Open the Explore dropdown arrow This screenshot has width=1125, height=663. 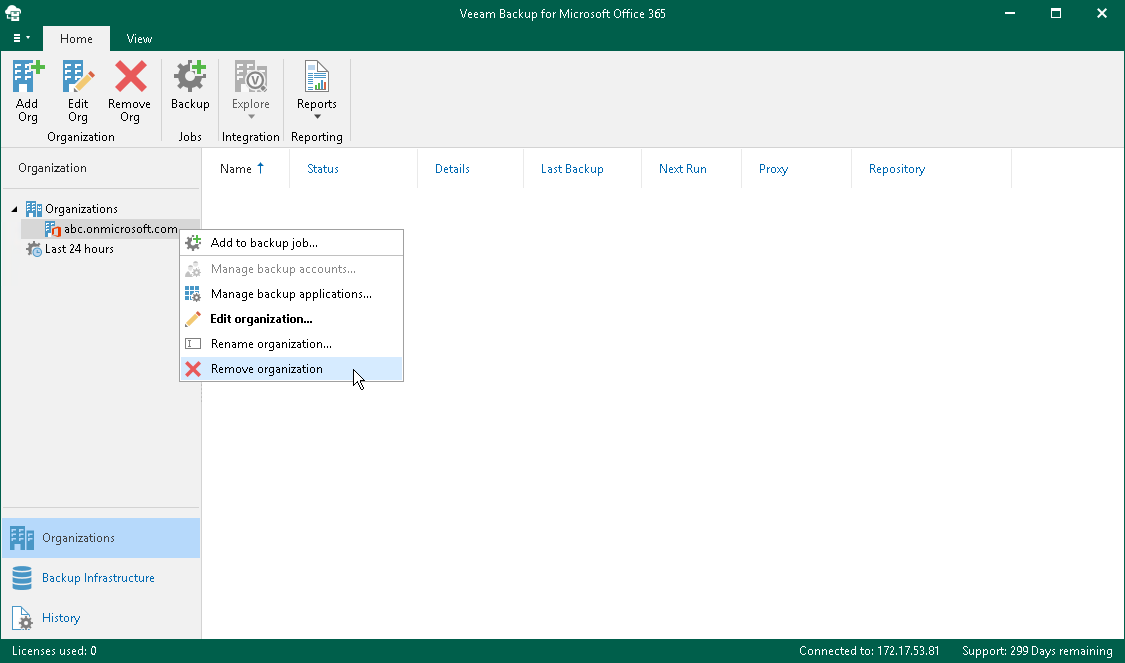250,117
